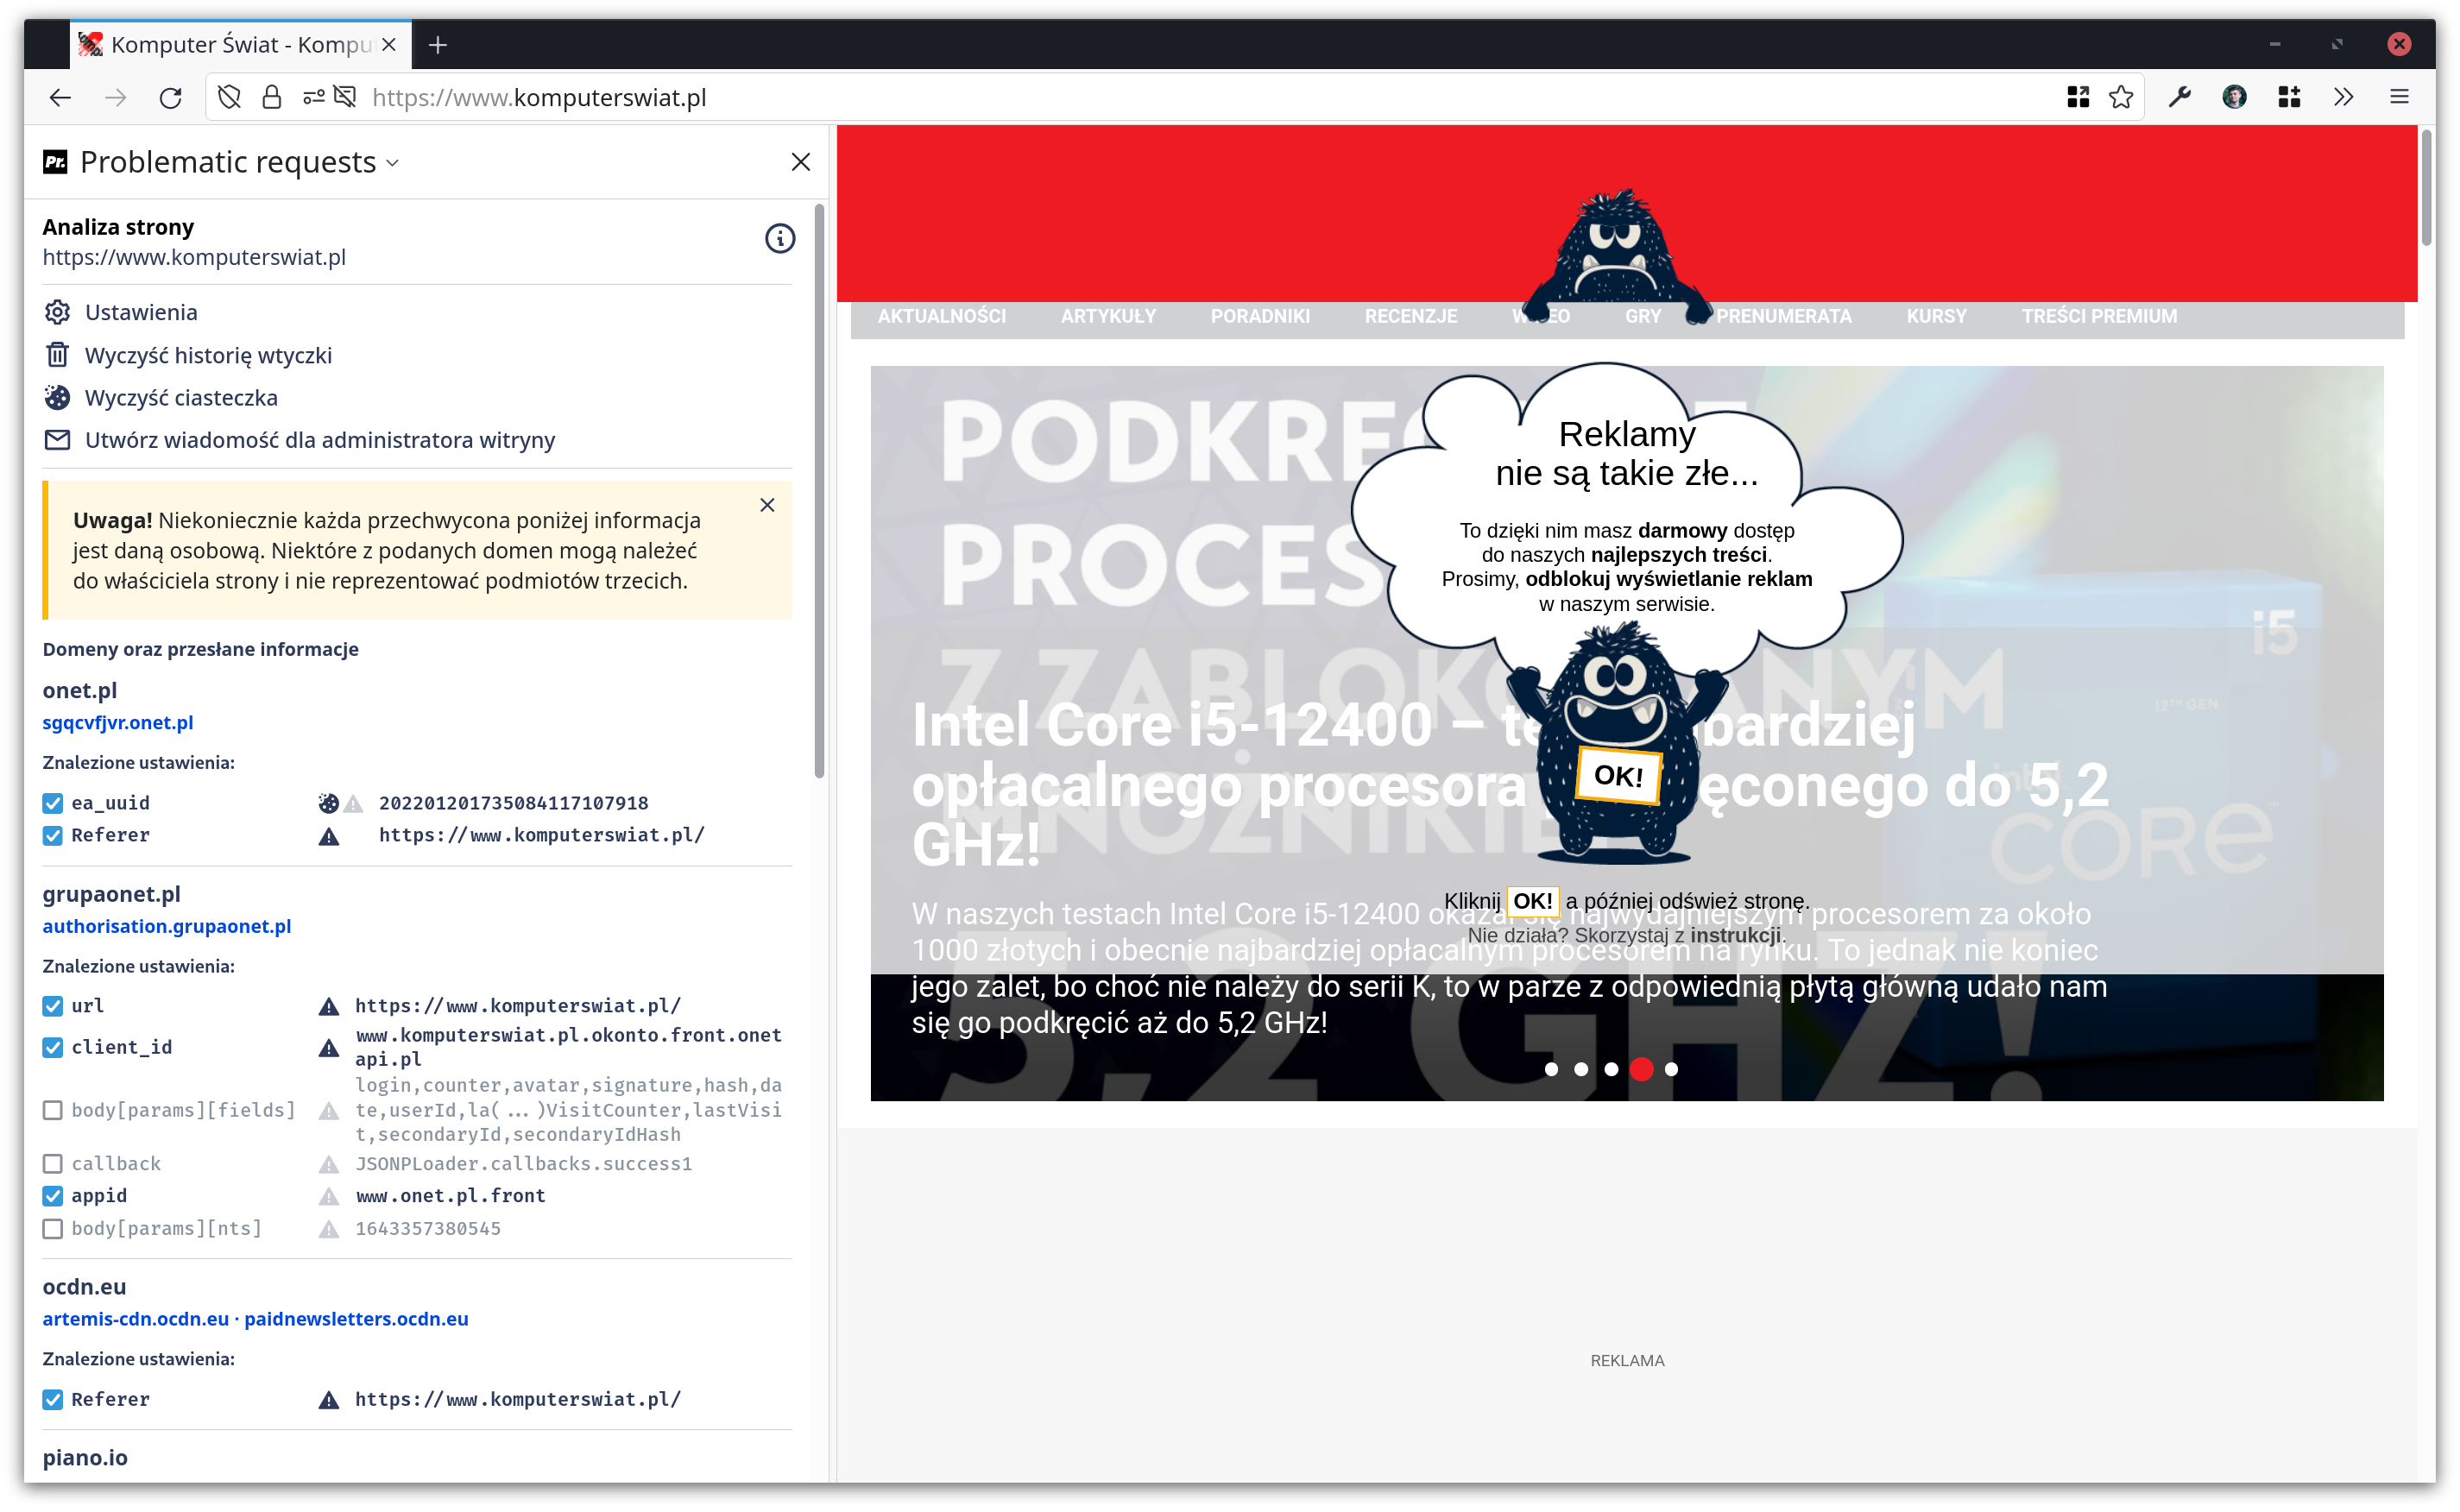Bookmark page with the star icon
Image resolution: width=2460 pixels, height=1512 pixels.
(x=2121, y=97)
